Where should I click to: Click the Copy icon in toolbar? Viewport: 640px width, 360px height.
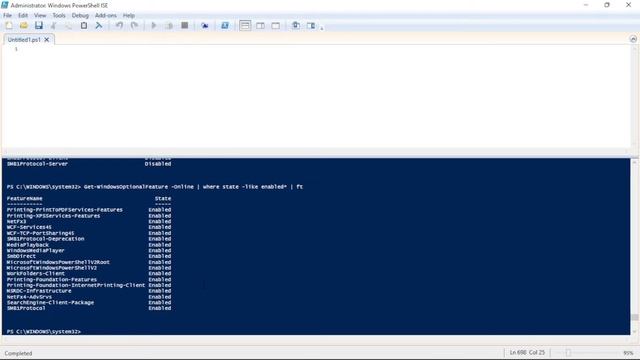[69, 25]
